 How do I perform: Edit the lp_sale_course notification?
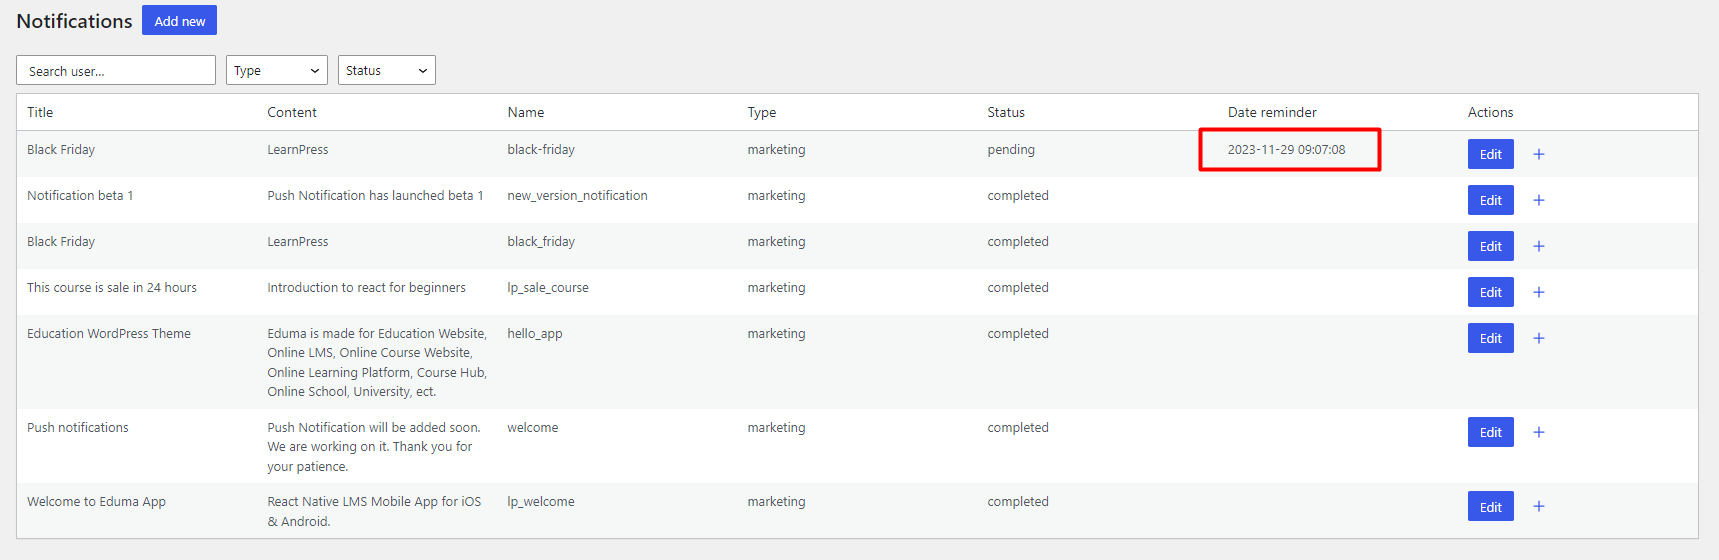pos(1490,292)
